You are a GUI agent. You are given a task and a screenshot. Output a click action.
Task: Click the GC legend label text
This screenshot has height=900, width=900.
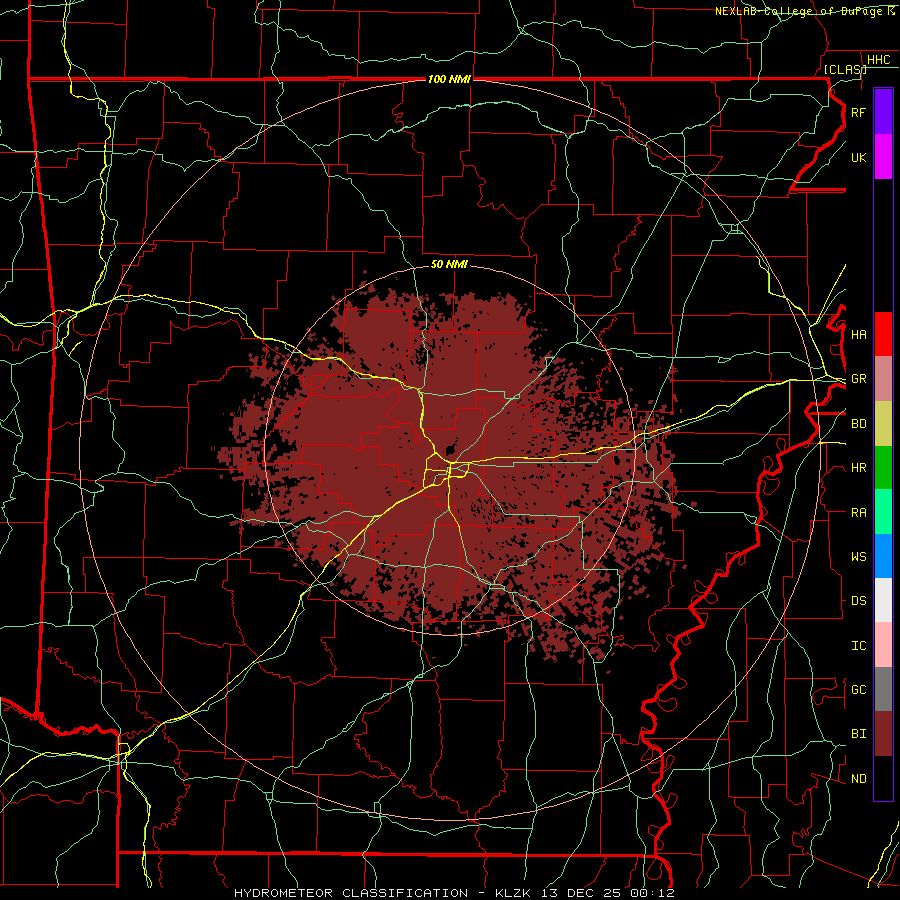pos(858,690)
